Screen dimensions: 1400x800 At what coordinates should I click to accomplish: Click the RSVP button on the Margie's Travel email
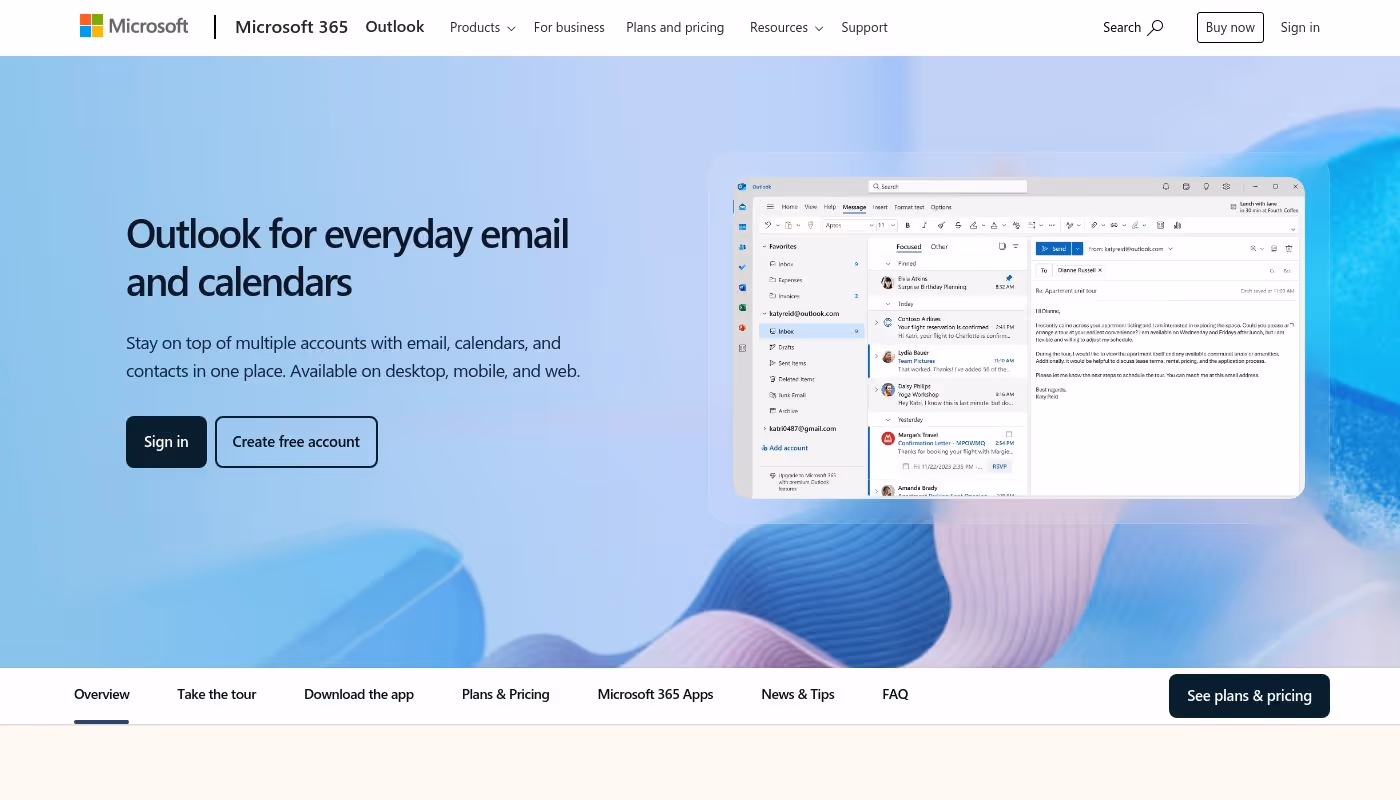click(999, 466)
